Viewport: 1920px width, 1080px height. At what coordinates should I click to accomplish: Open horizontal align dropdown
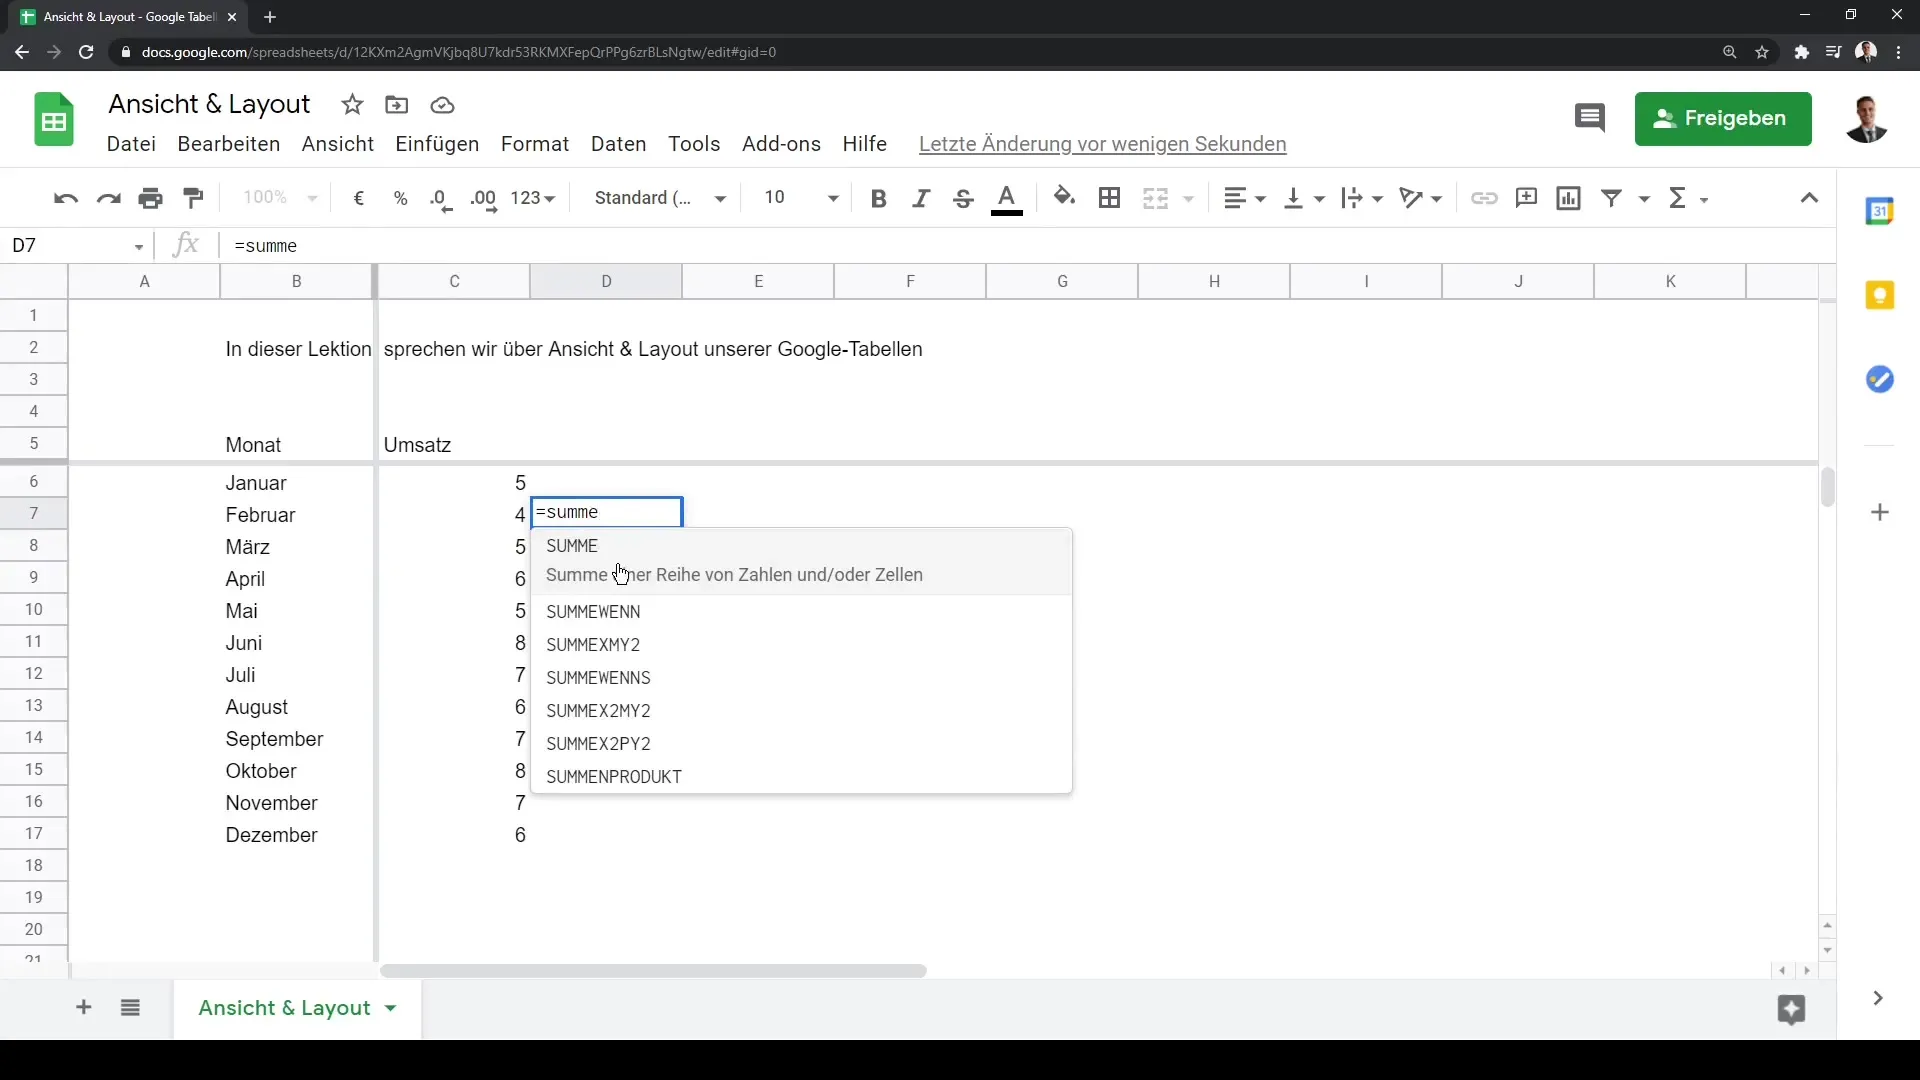click(x=1245, y=198)
